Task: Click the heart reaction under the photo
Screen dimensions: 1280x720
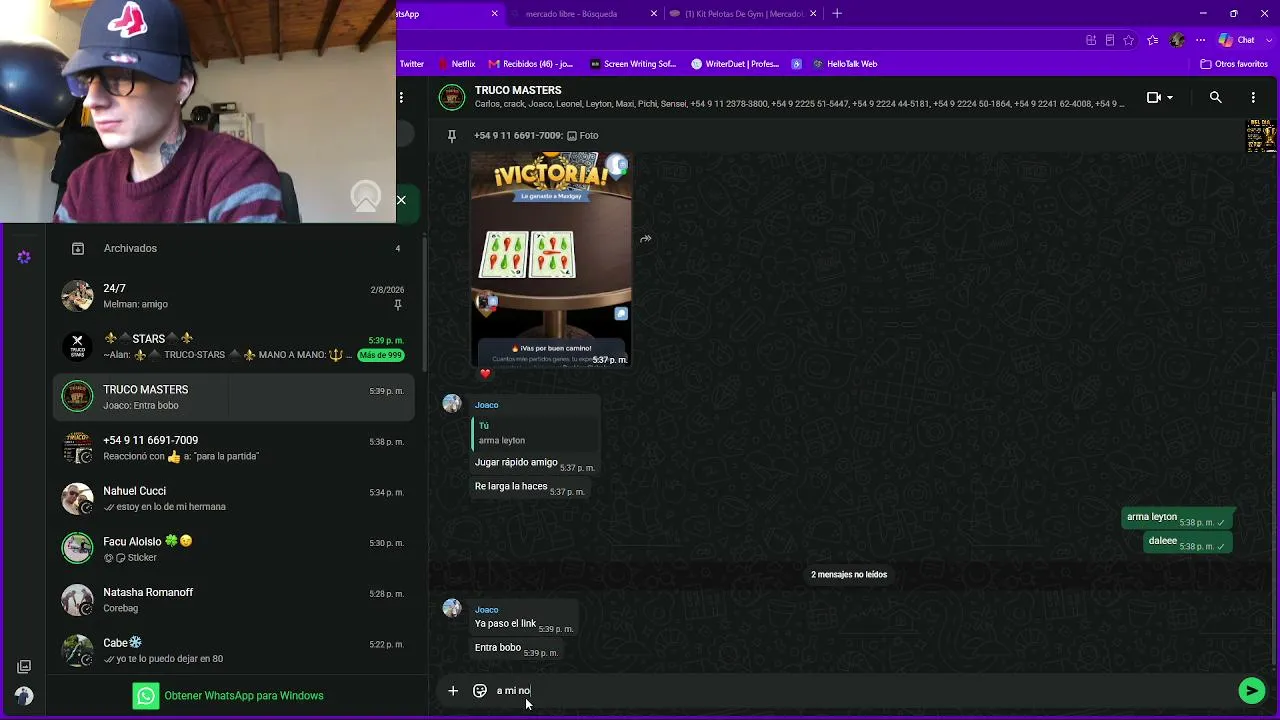Action: [x=485, y=374]
